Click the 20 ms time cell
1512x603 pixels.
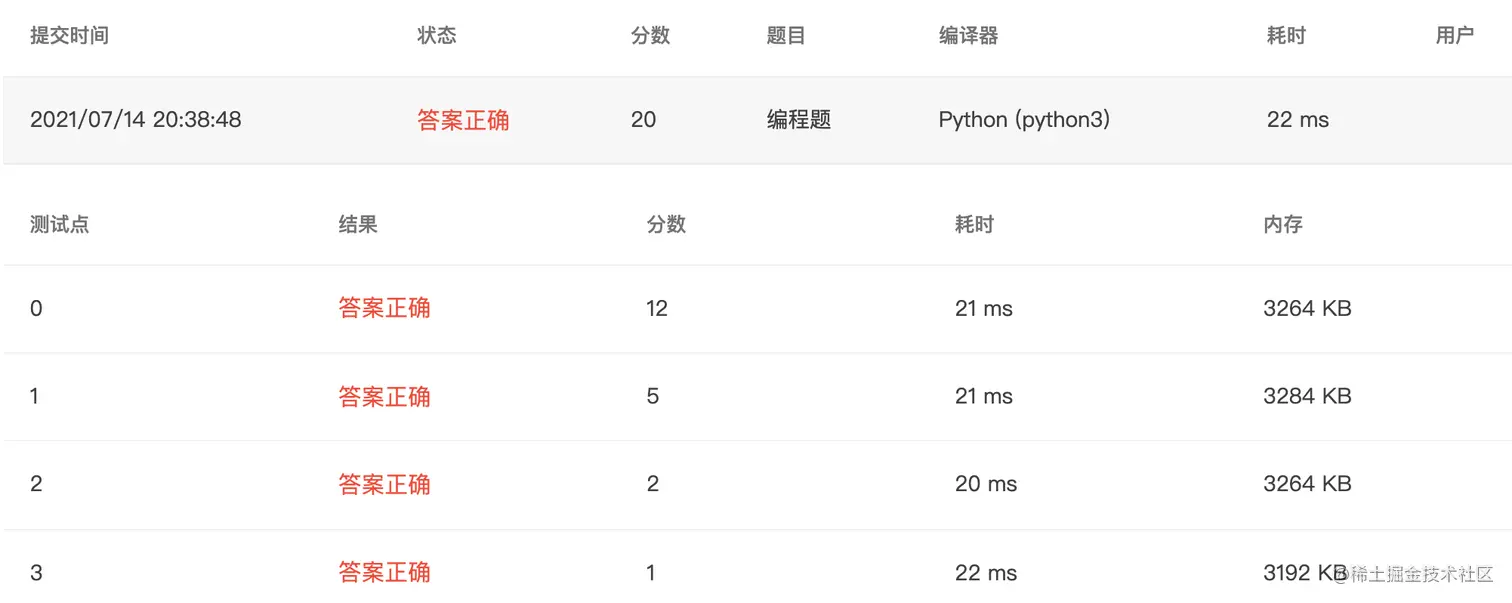986,484
